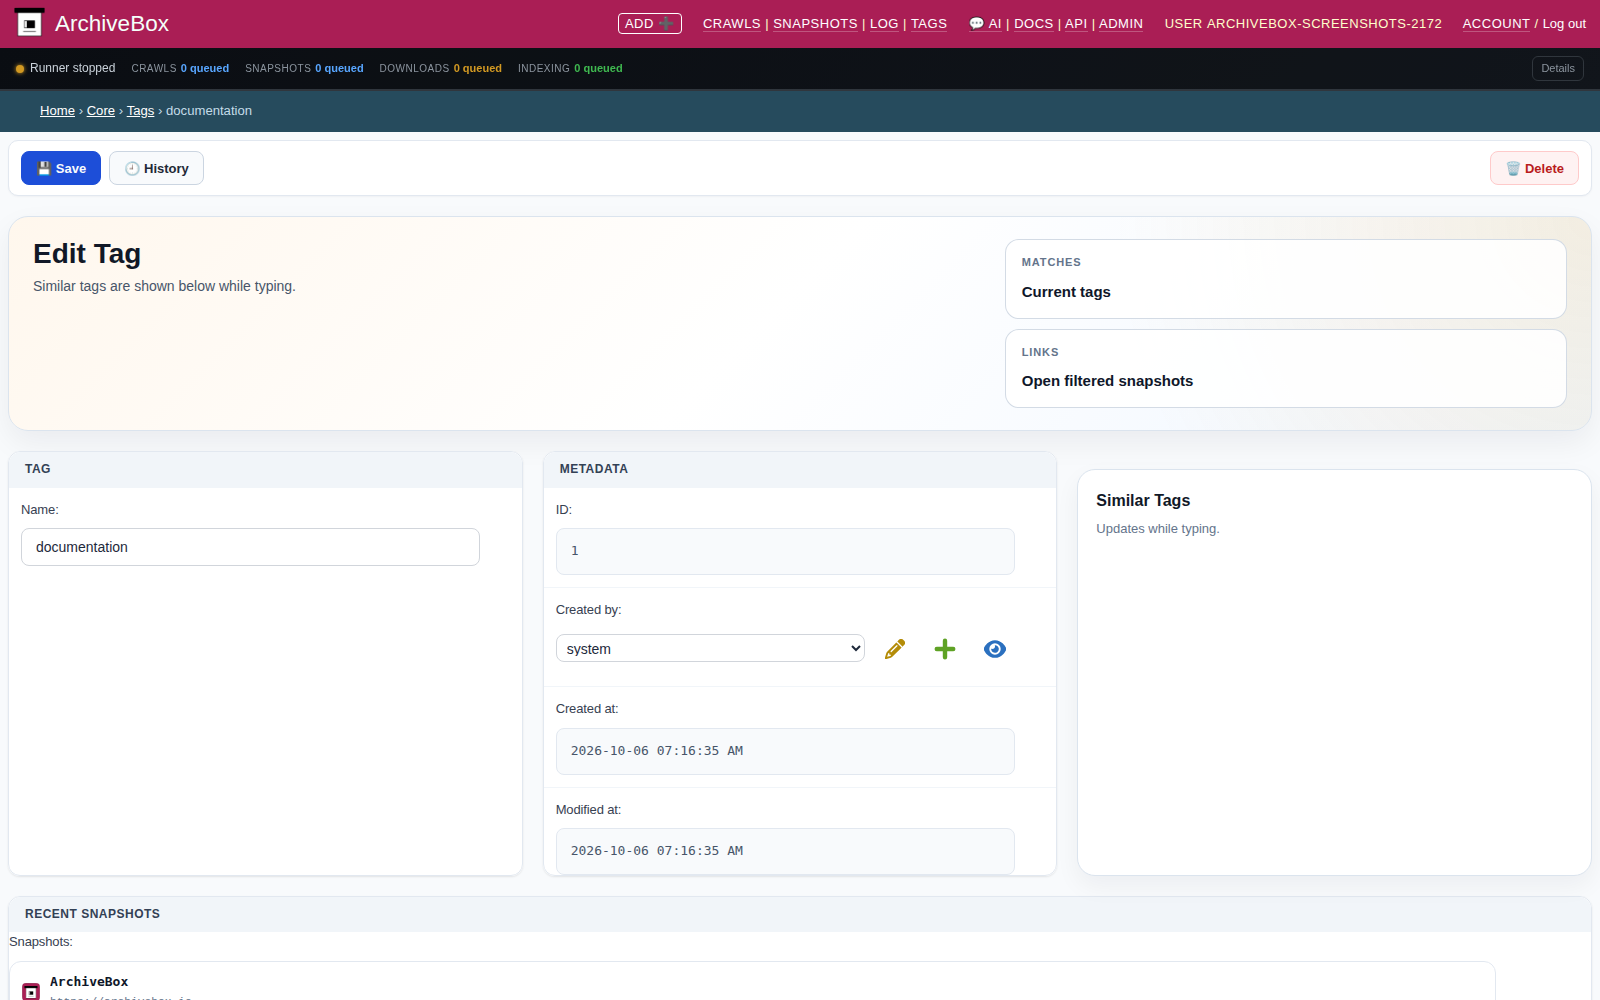Image resolution: width=1600 pixels, height=1000 pixels.
Task: Open tag History
Action: tap(156, 168)
